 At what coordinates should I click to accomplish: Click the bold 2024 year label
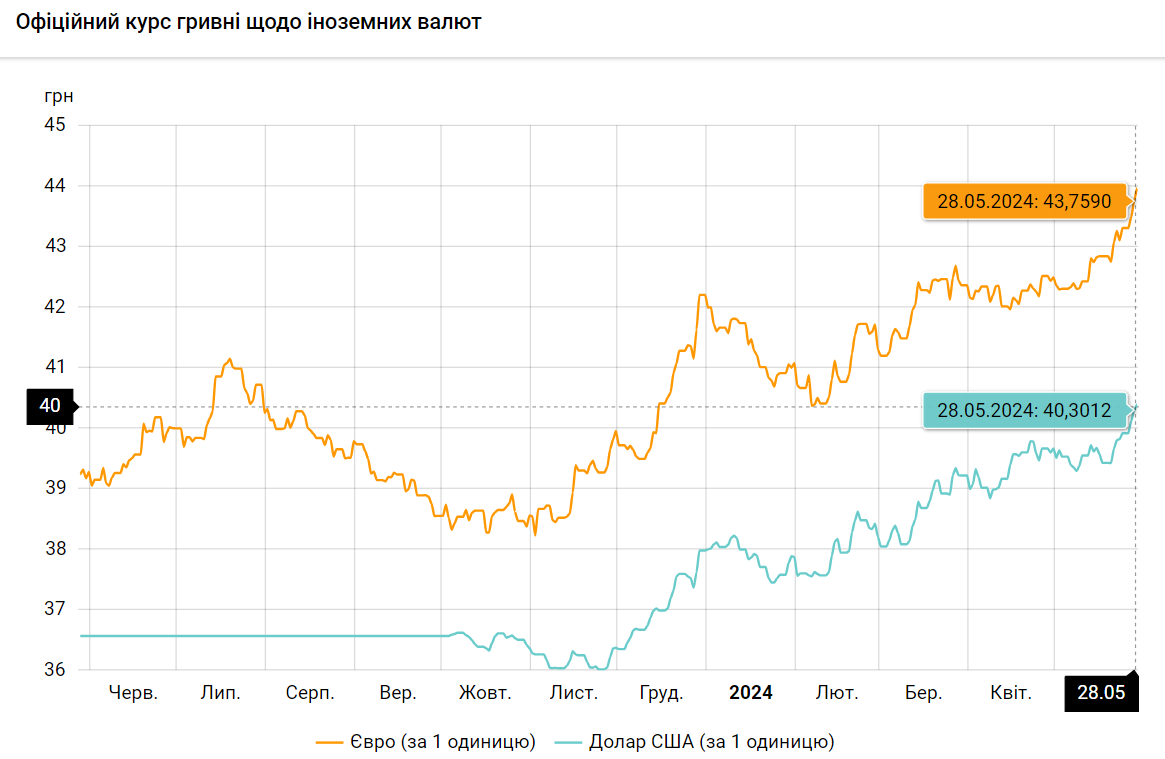[x=750, y=693]
